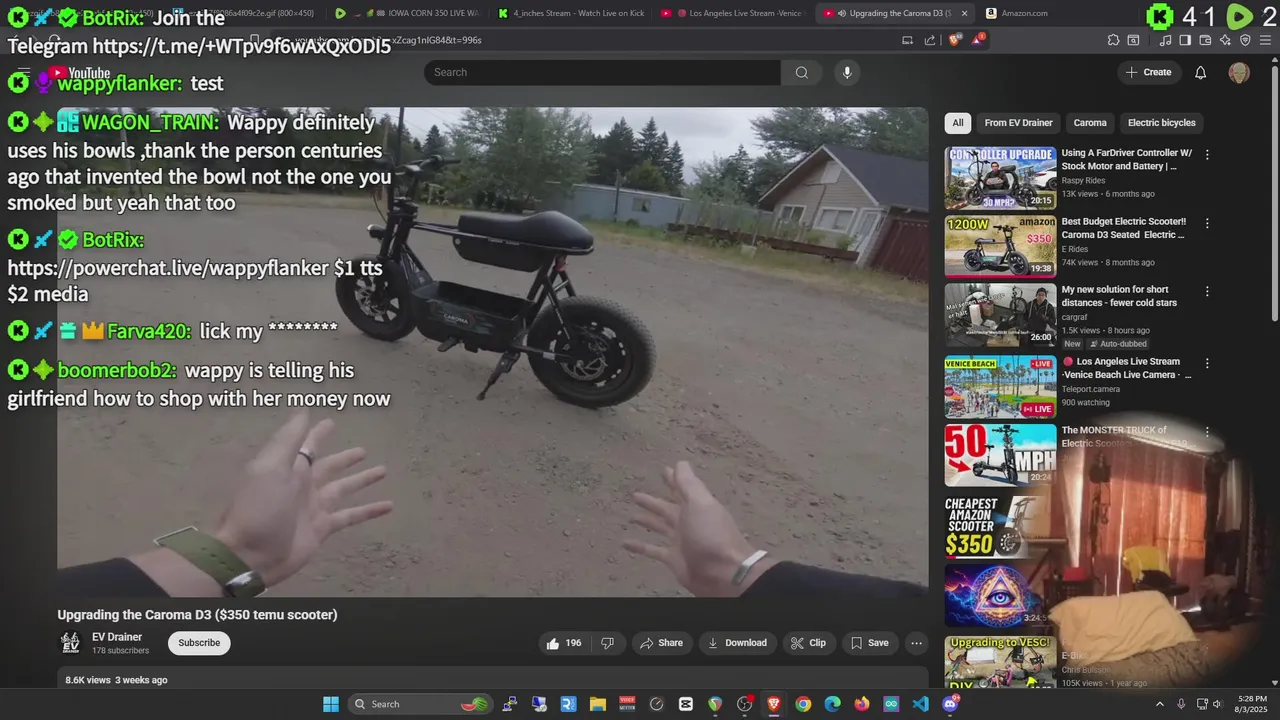The height and width of the screenshot is (720, 1280).
Task: Start voice search with the microphone icon
Action: (847, 72)
